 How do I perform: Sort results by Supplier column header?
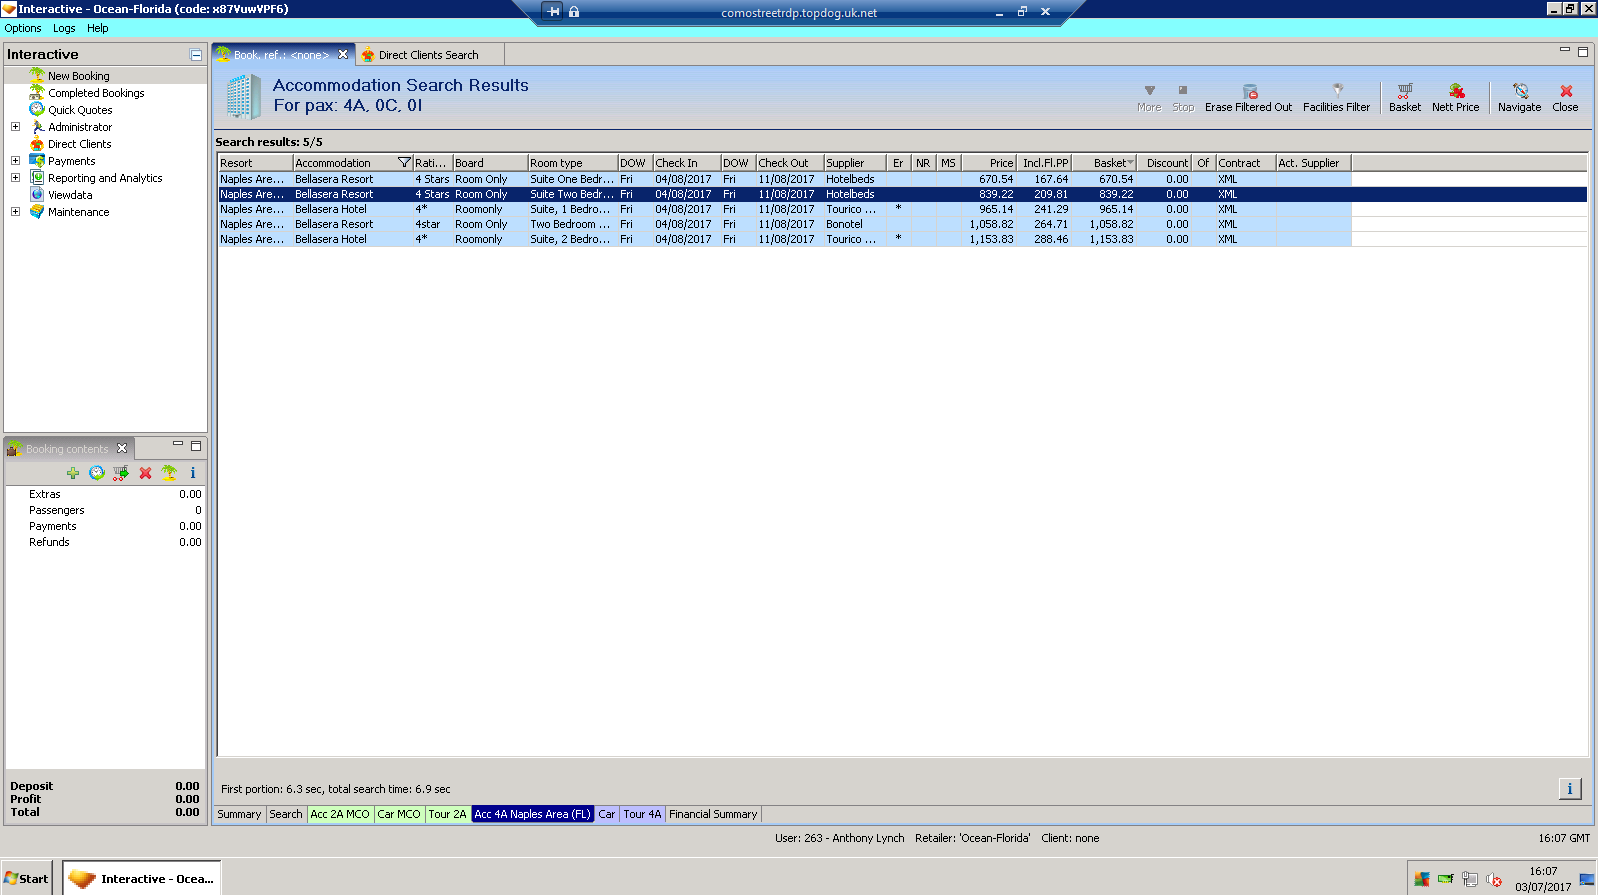[855, 163]
